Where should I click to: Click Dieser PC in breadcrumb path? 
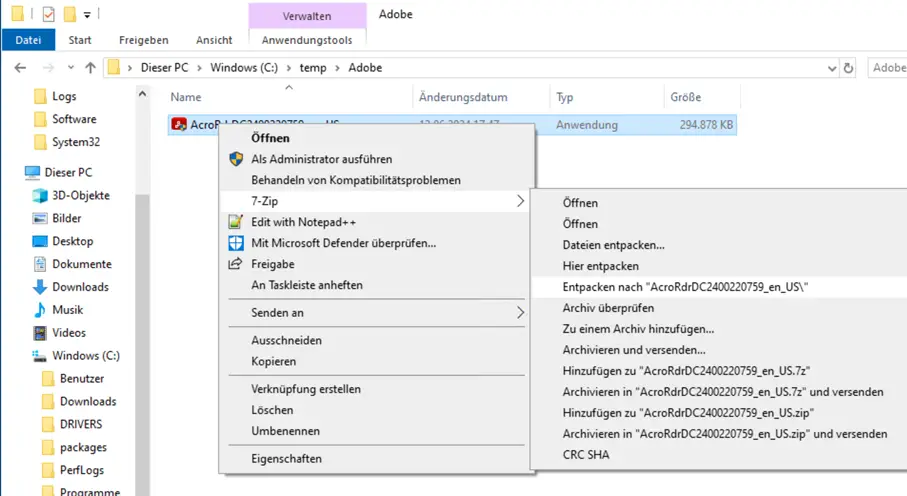click(165, 68)
